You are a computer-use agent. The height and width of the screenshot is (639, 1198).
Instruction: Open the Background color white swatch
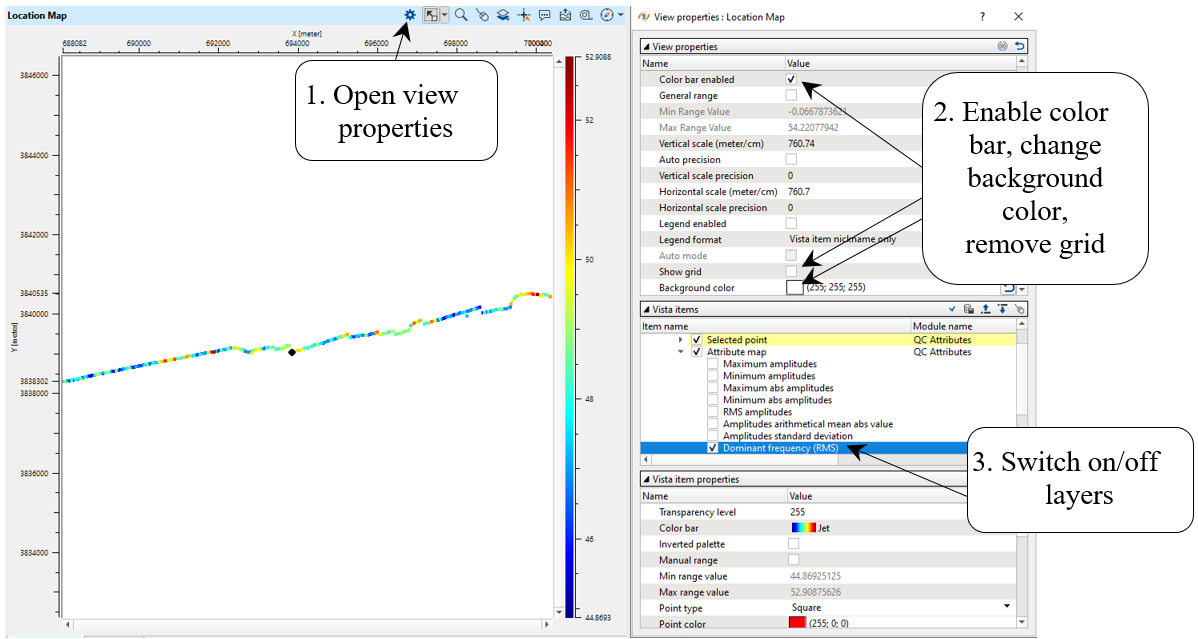pos(795,288)
